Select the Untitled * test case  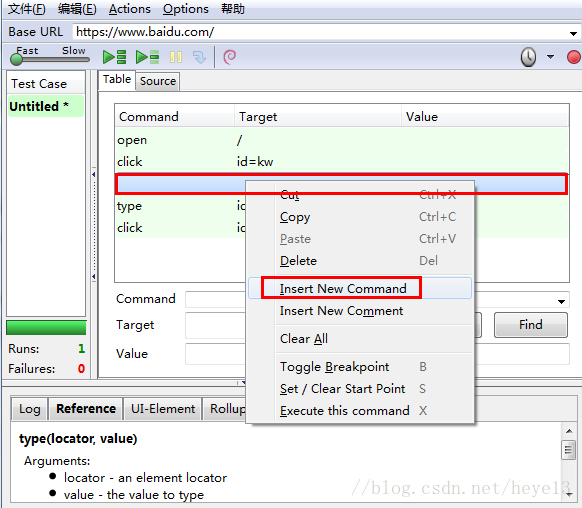tap(46, 106)
